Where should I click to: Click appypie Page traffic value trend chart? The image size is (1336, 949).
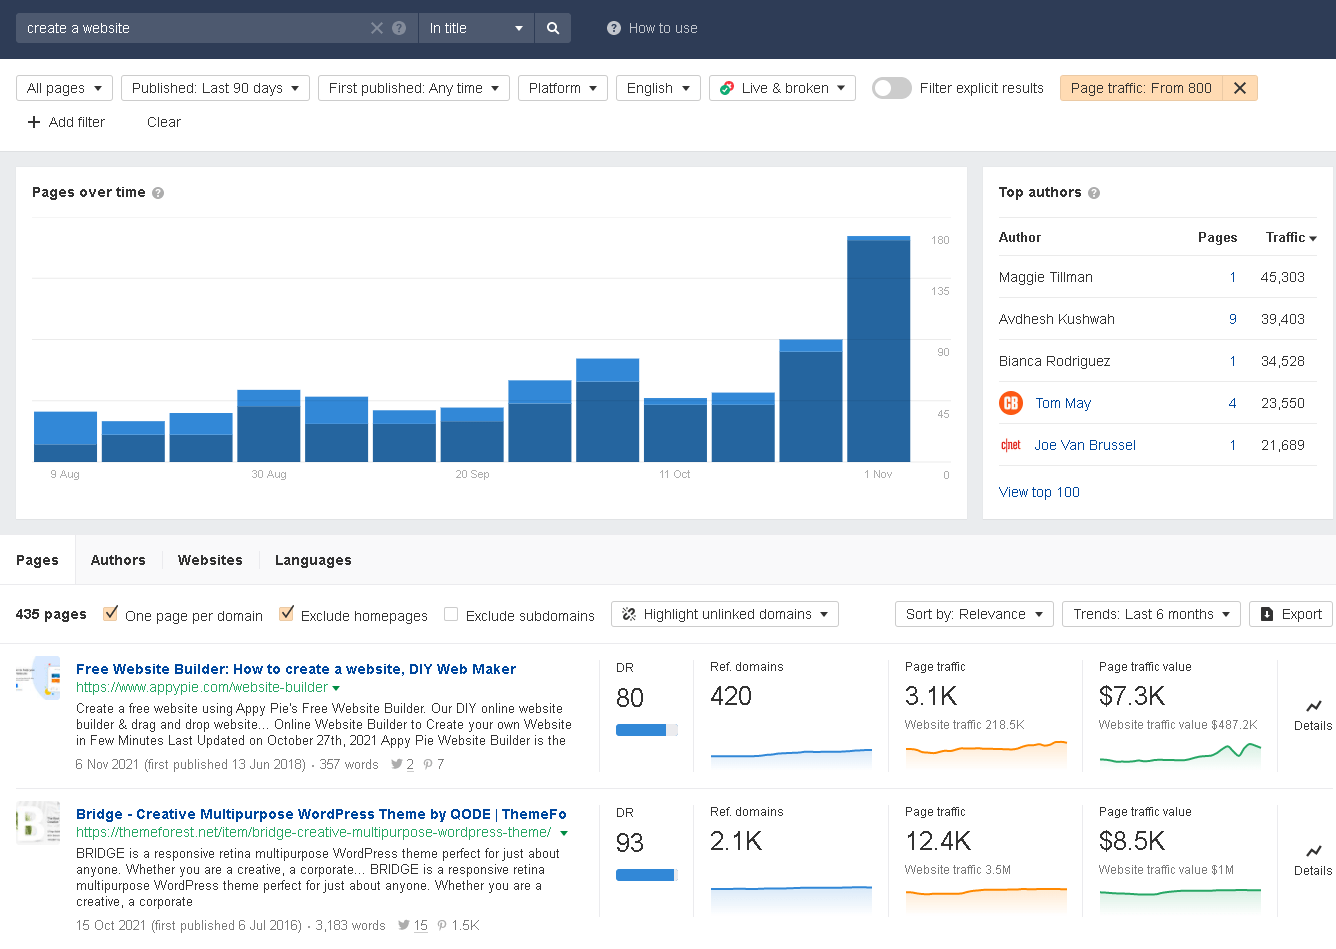[x=1180, y=754]
